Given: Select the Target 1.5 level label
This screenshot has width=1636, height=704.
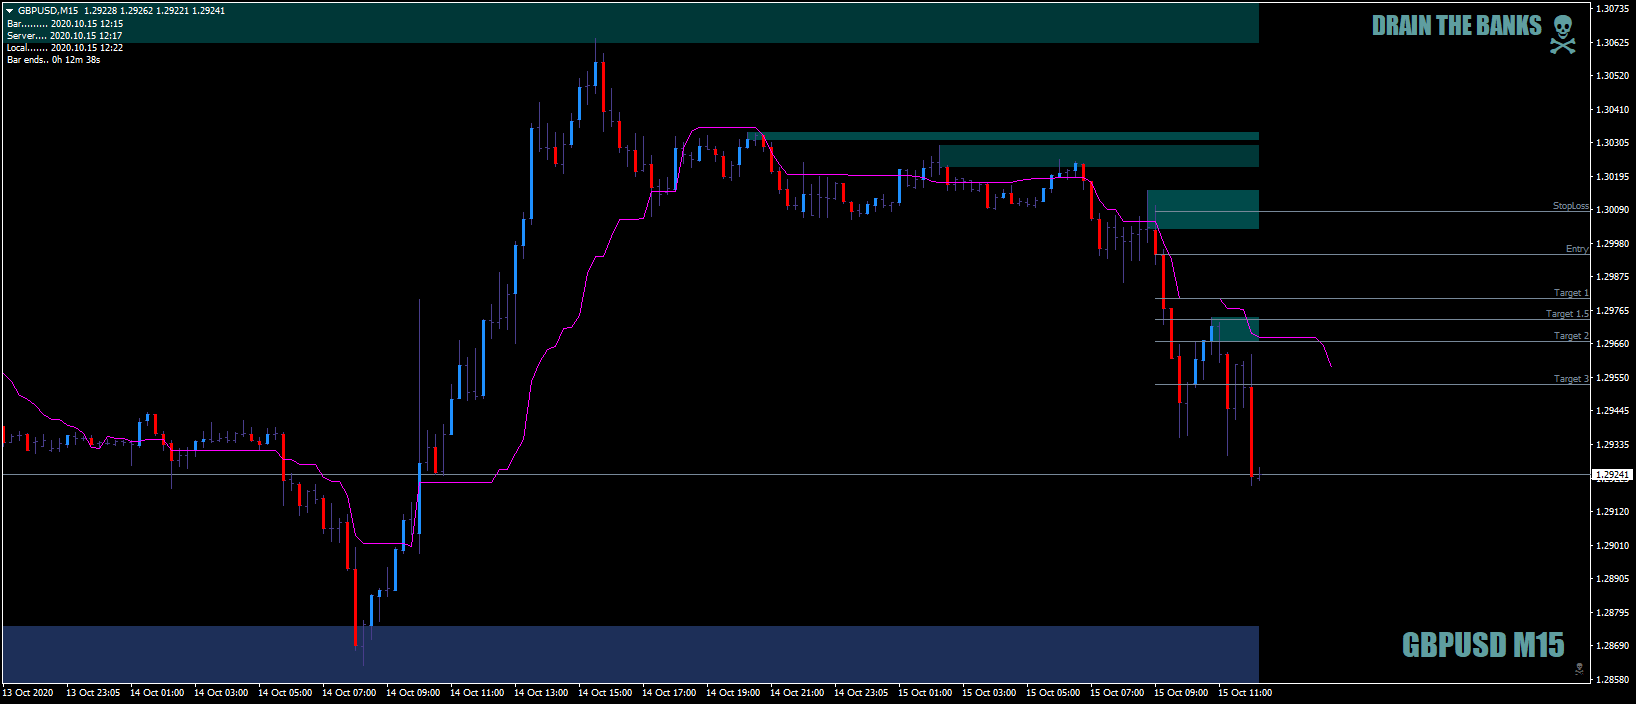Looking at the screenshot, I should (x=1567, y=313).
